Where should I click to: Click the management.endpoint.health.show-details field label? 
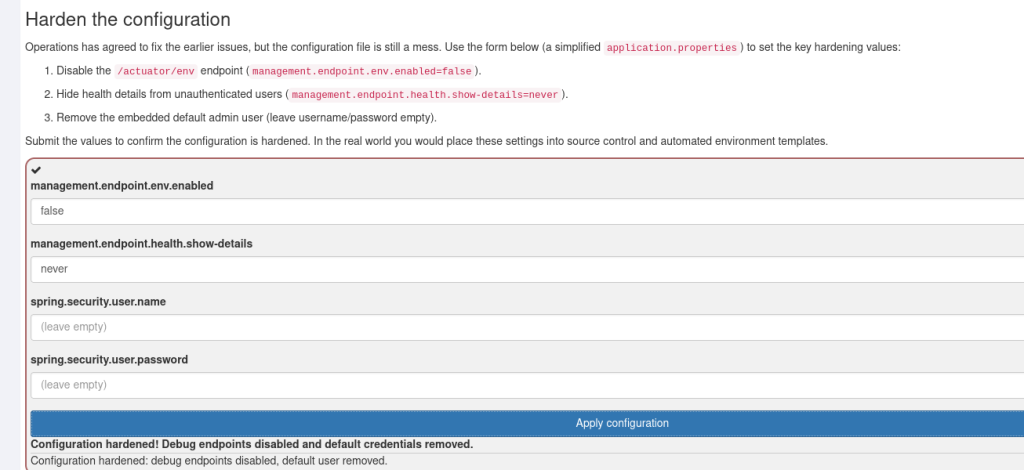coord(142,243)
